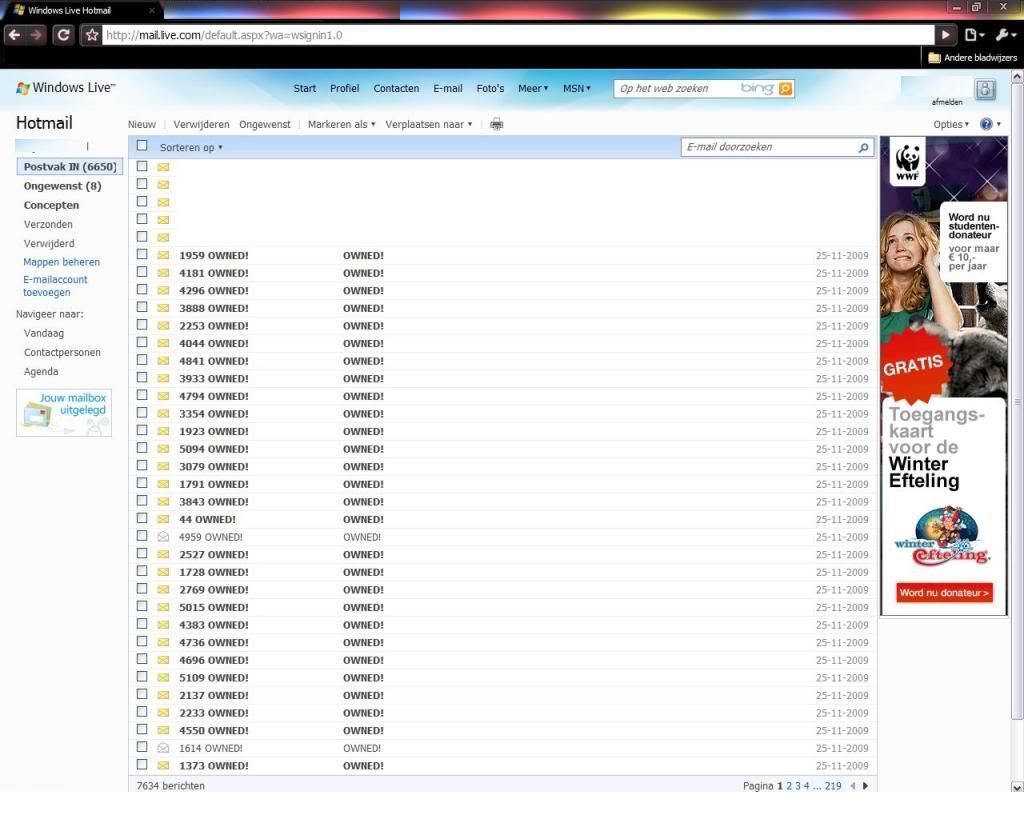Click the WWF panda logo in ad
The width and height of the screenshot is (1024, 819).
[x=908, y=161]
